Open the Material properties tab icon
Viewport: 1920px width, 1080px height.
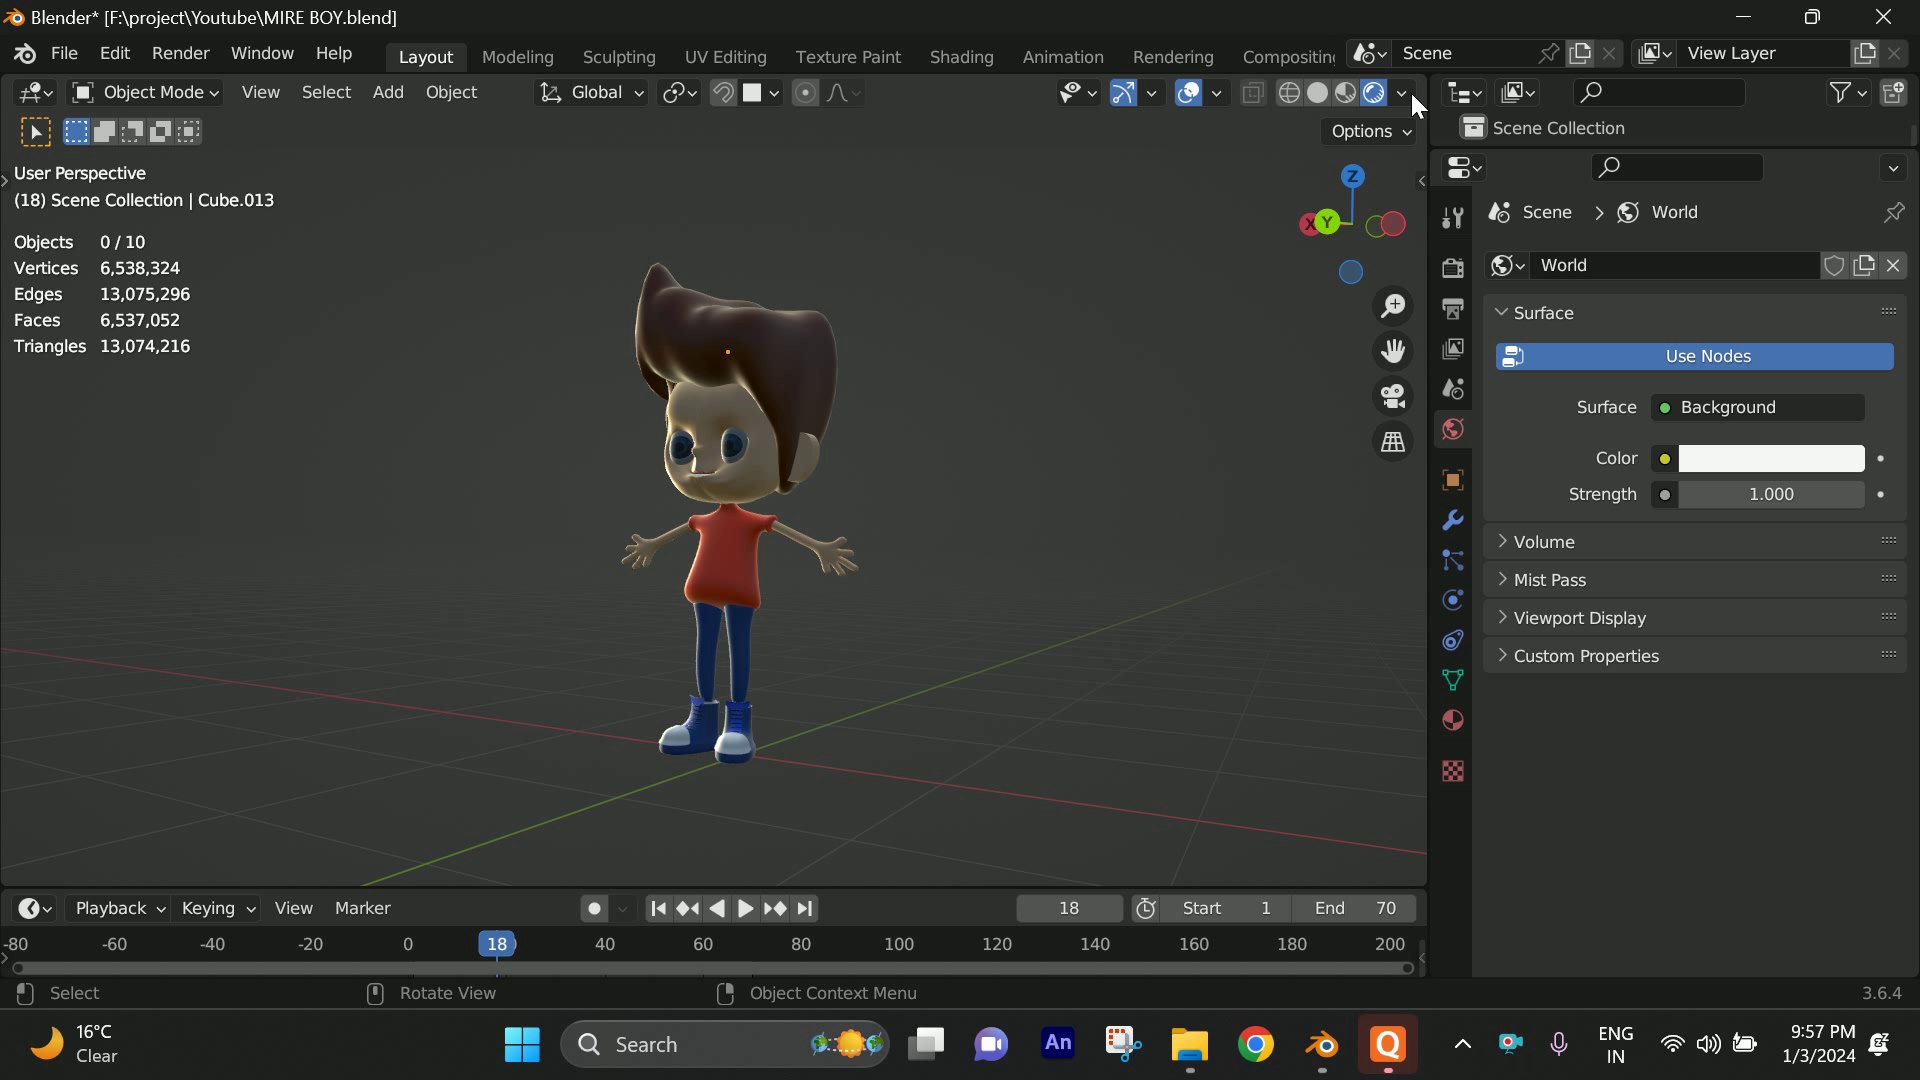click(1453, 720)
